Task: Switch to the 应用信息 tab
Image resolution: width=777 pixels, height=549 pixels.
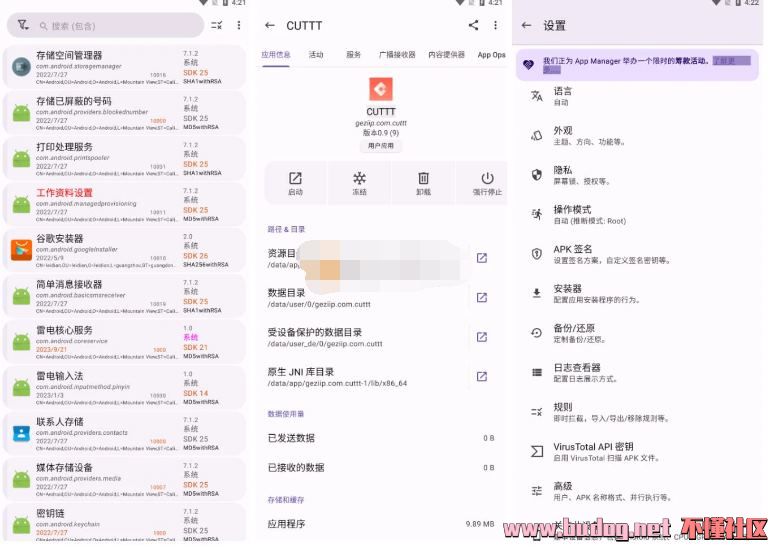Action: click(276, 55)
